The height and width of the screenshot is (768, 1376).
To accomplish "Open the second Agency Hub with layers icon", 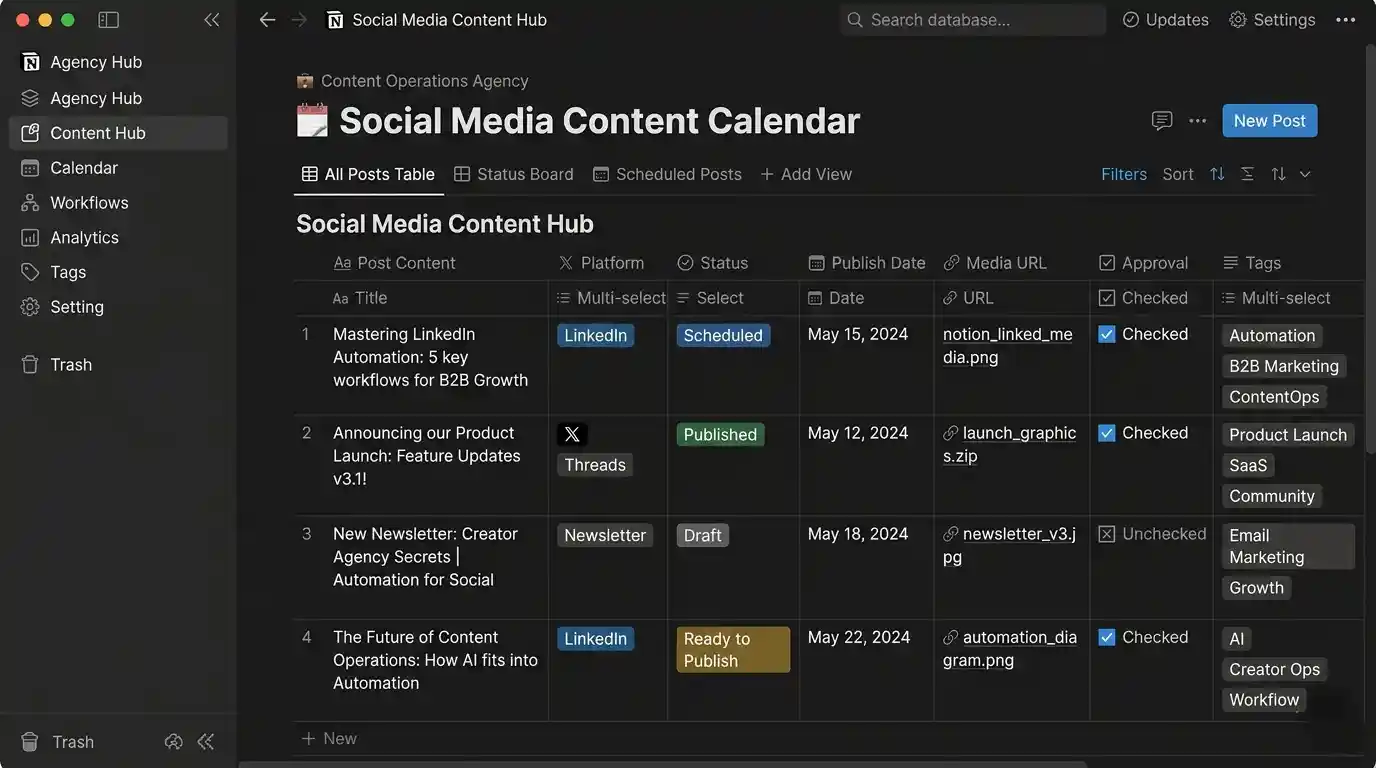I will point(119,98).
